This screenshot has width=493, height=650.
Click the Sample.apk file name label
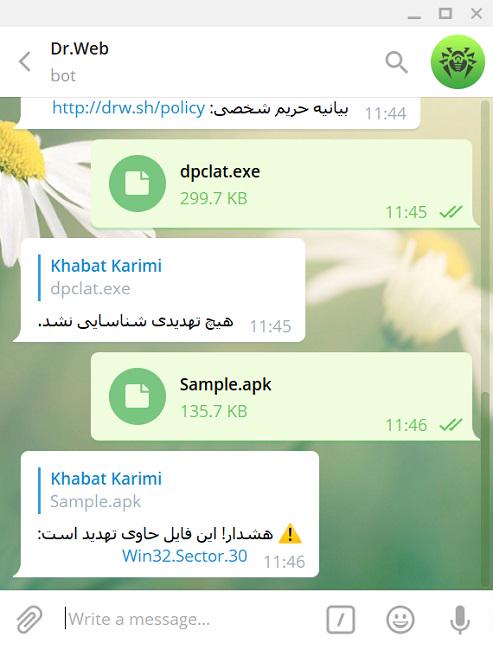coord(225,385)
